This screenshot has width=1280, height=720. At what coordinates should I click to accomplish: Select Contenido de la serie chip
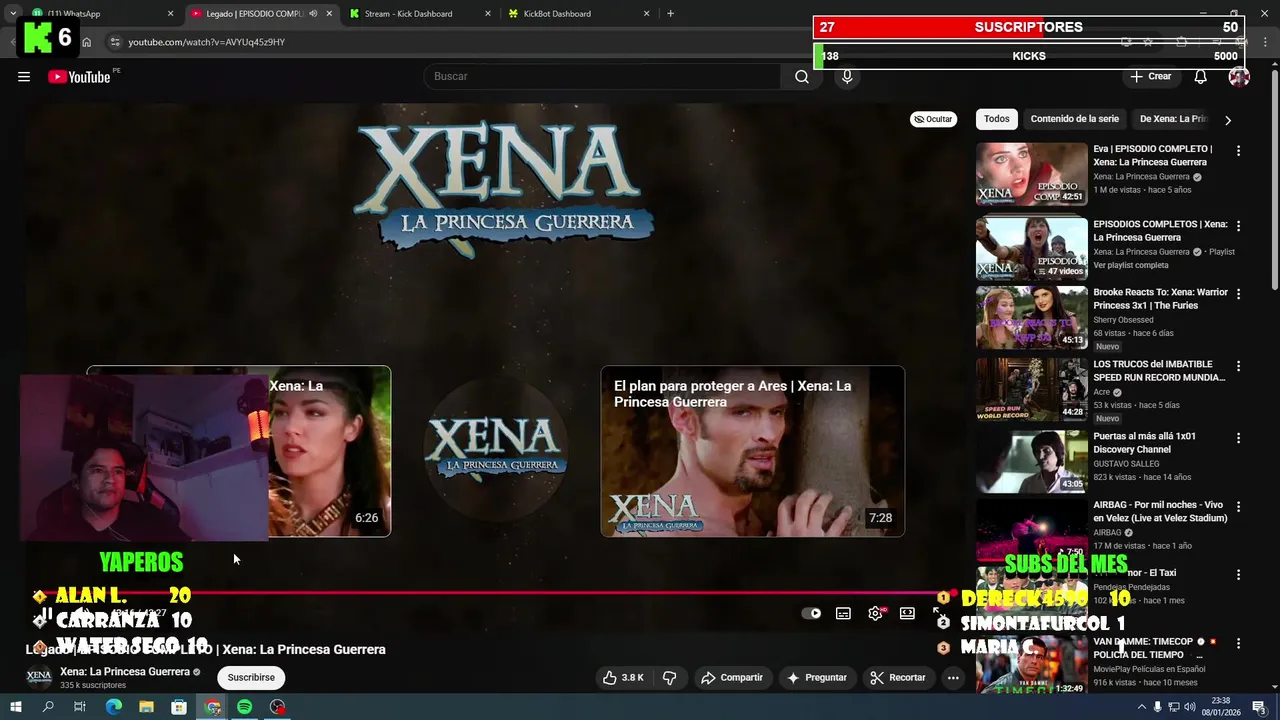1075,119
